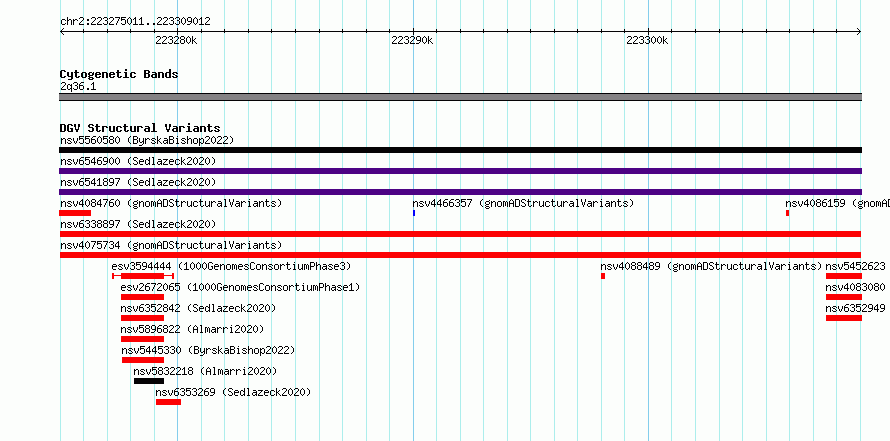Click the 223290k ruler tick label
This screenshot has width=890, height=441.
(x=412, y=40)
